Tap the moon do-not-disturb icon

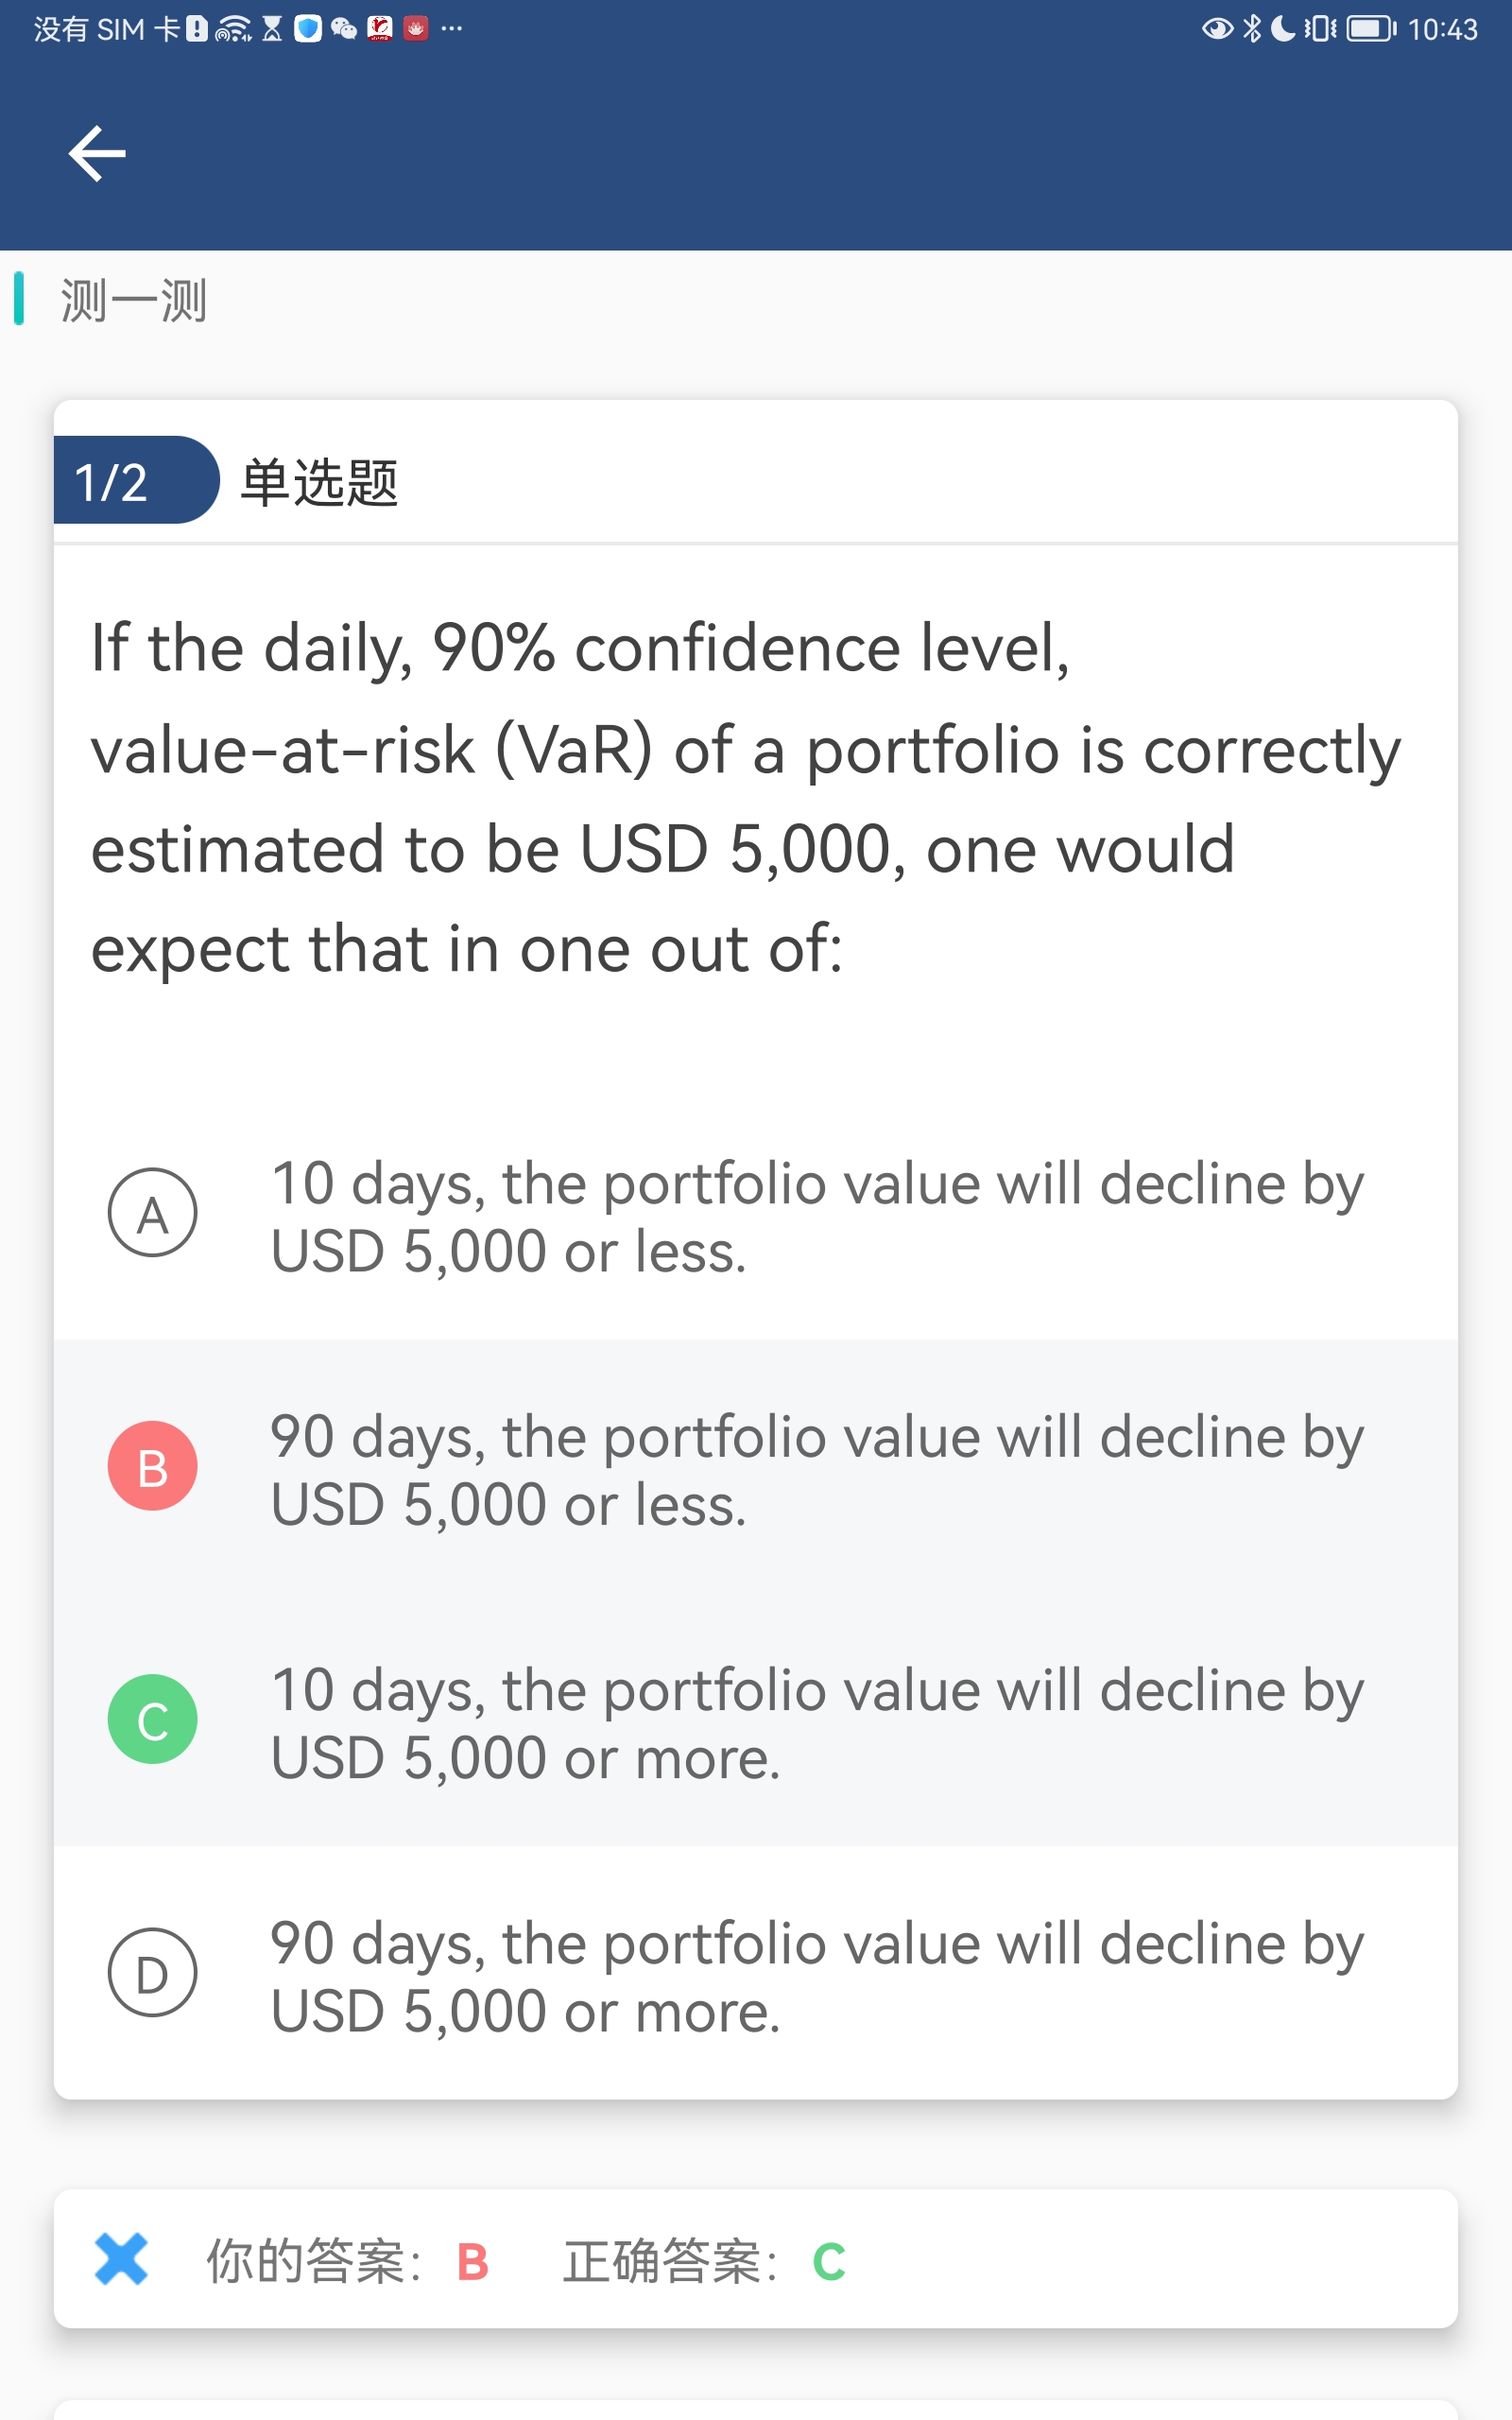click(1282, 29)
